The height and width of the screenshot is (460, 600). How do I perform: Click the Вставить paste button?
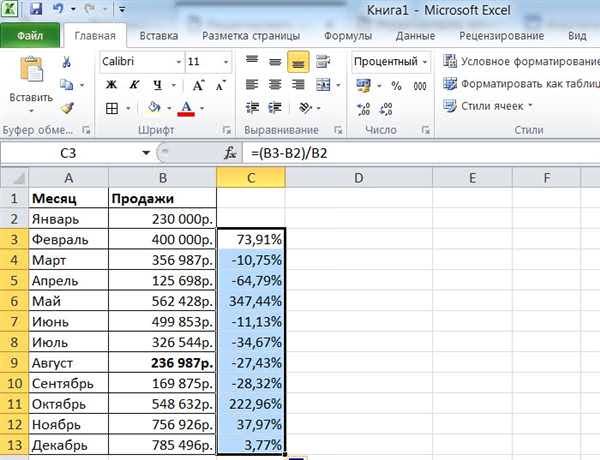tap(31, 84)
